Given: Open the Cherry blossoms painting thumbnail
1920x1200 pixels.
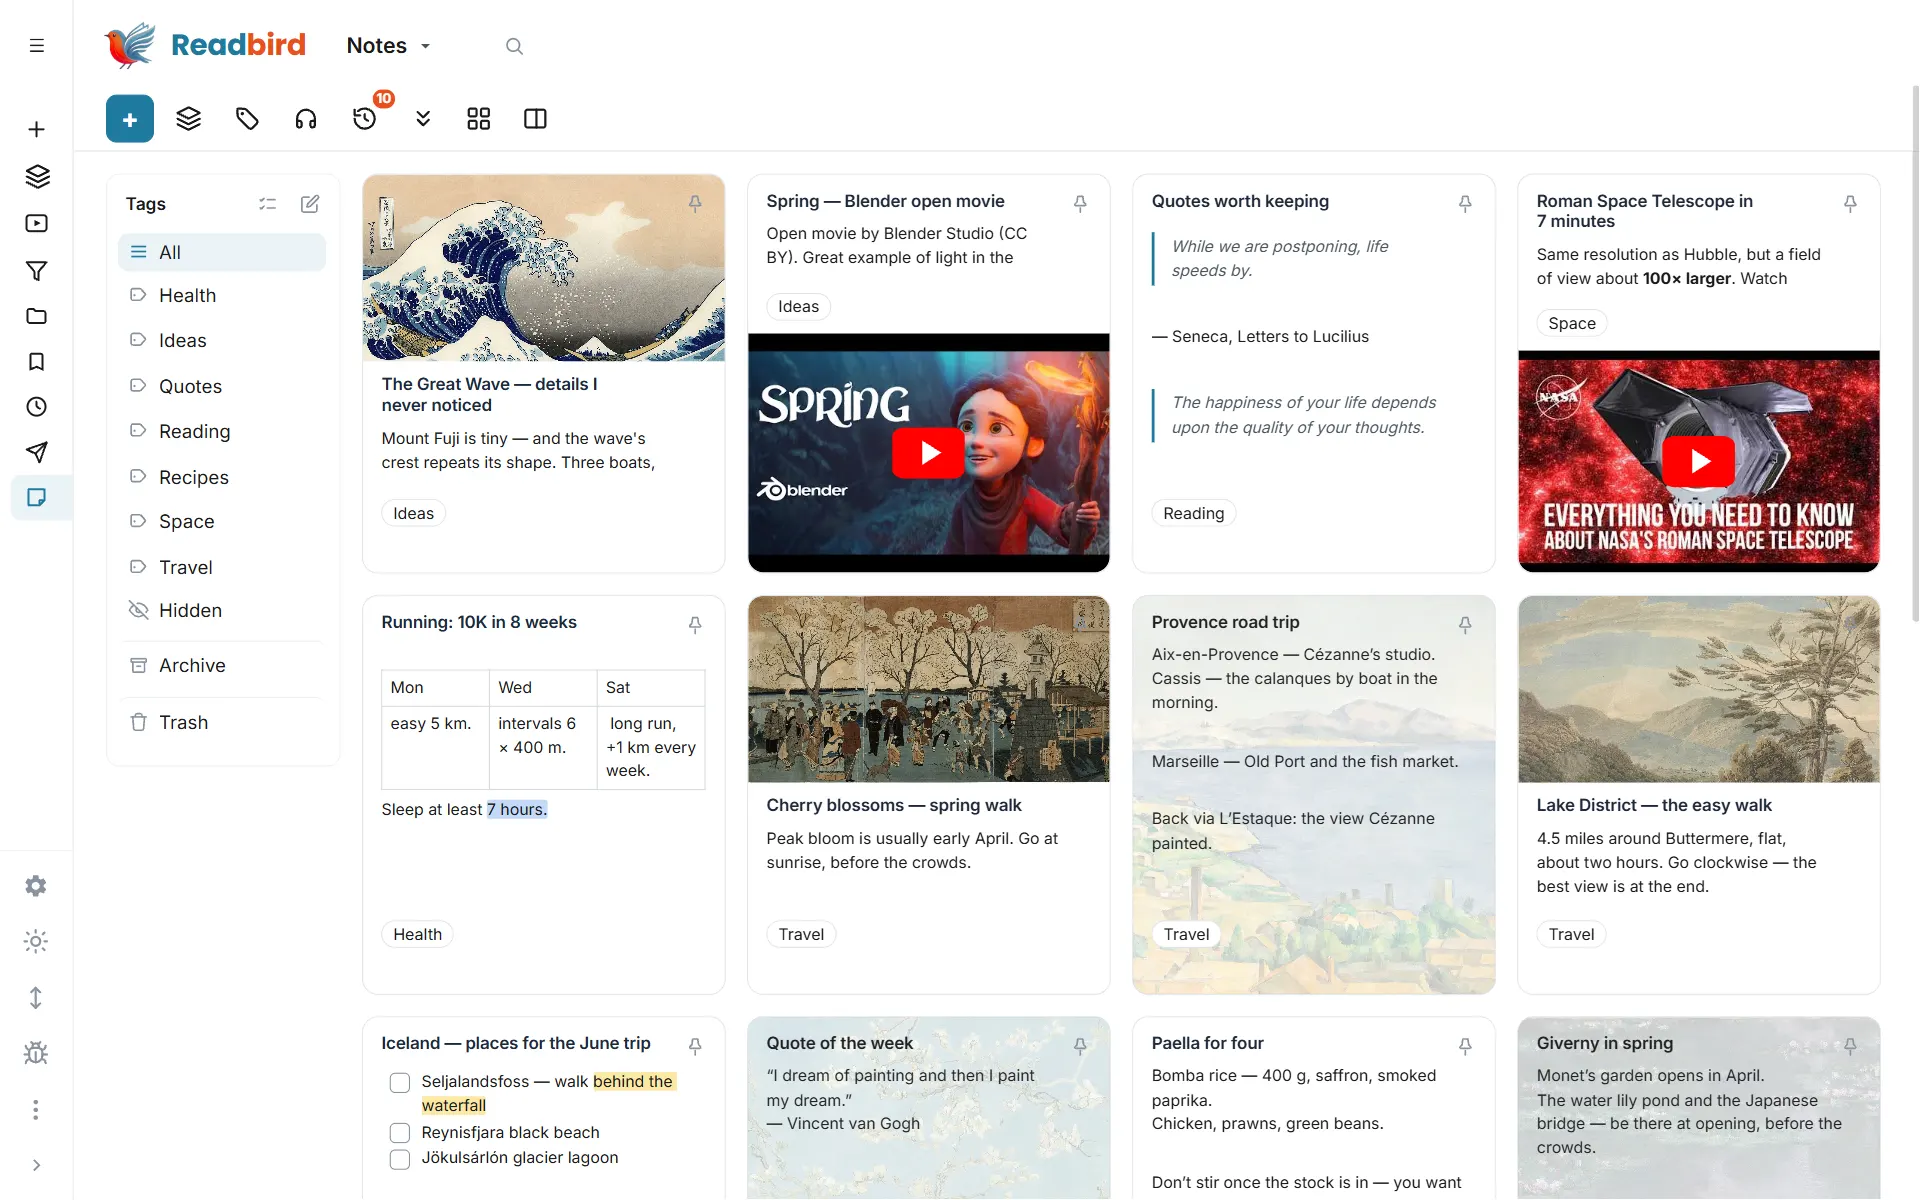Looking at the screenshot, I should (929, 689).
